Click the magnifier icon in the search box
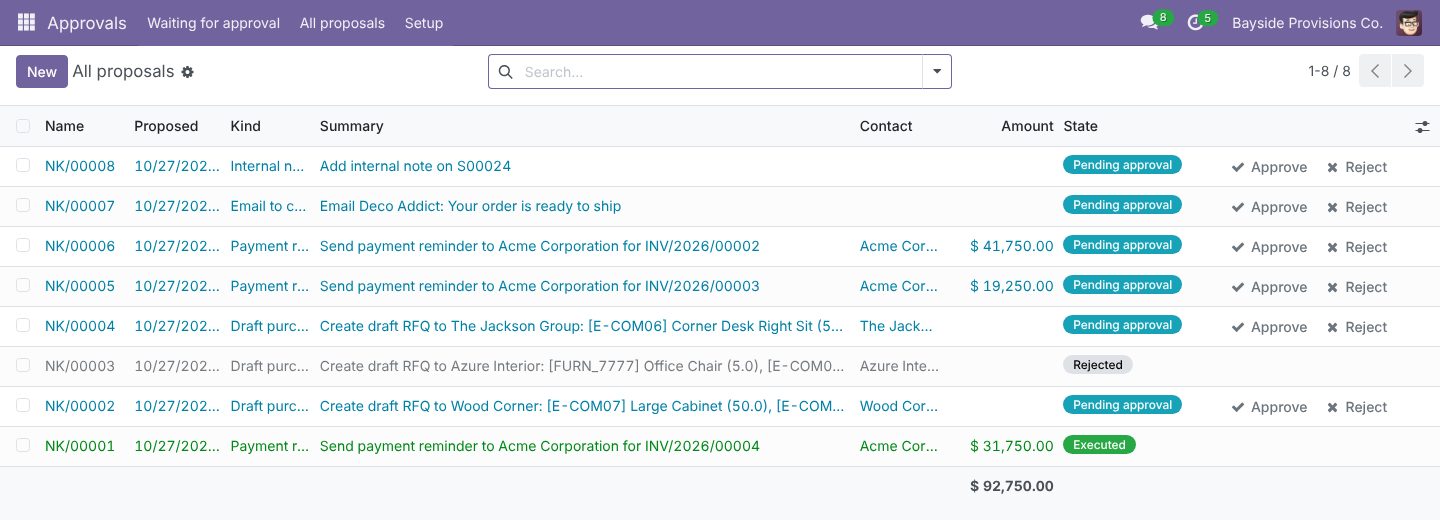 tap(505, 72)
